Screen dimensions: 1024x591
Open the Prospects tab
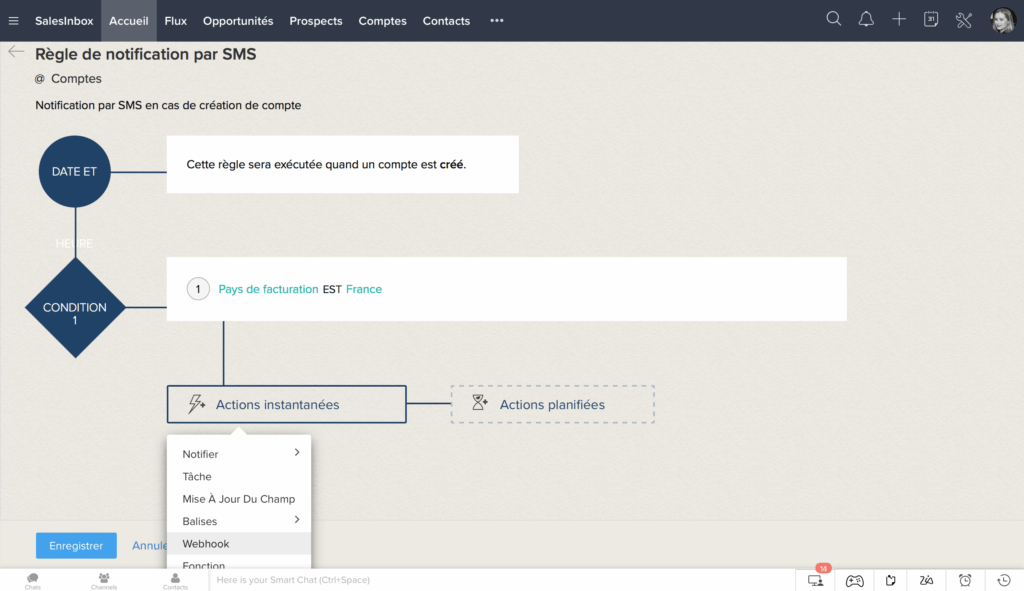coord(316,21)
